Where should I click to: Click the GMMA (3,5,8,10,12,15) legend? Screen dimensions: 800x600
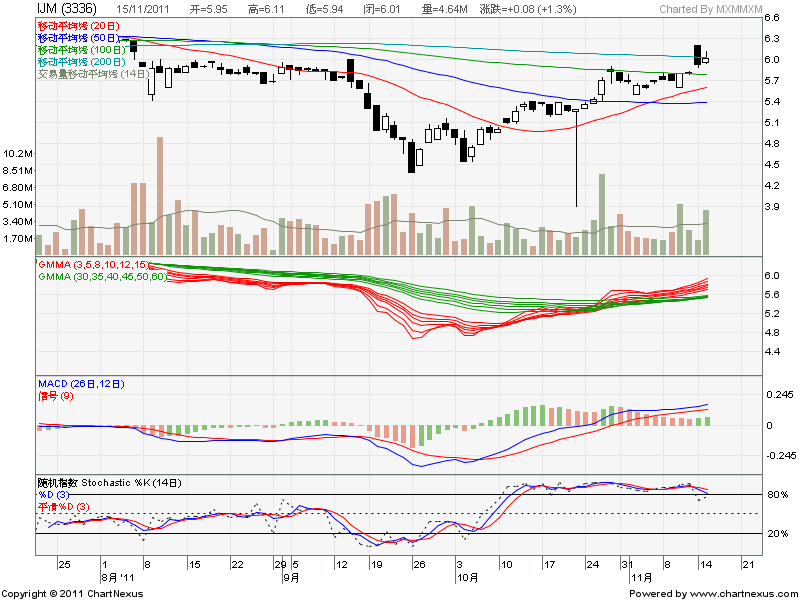(x=91, y=264)
